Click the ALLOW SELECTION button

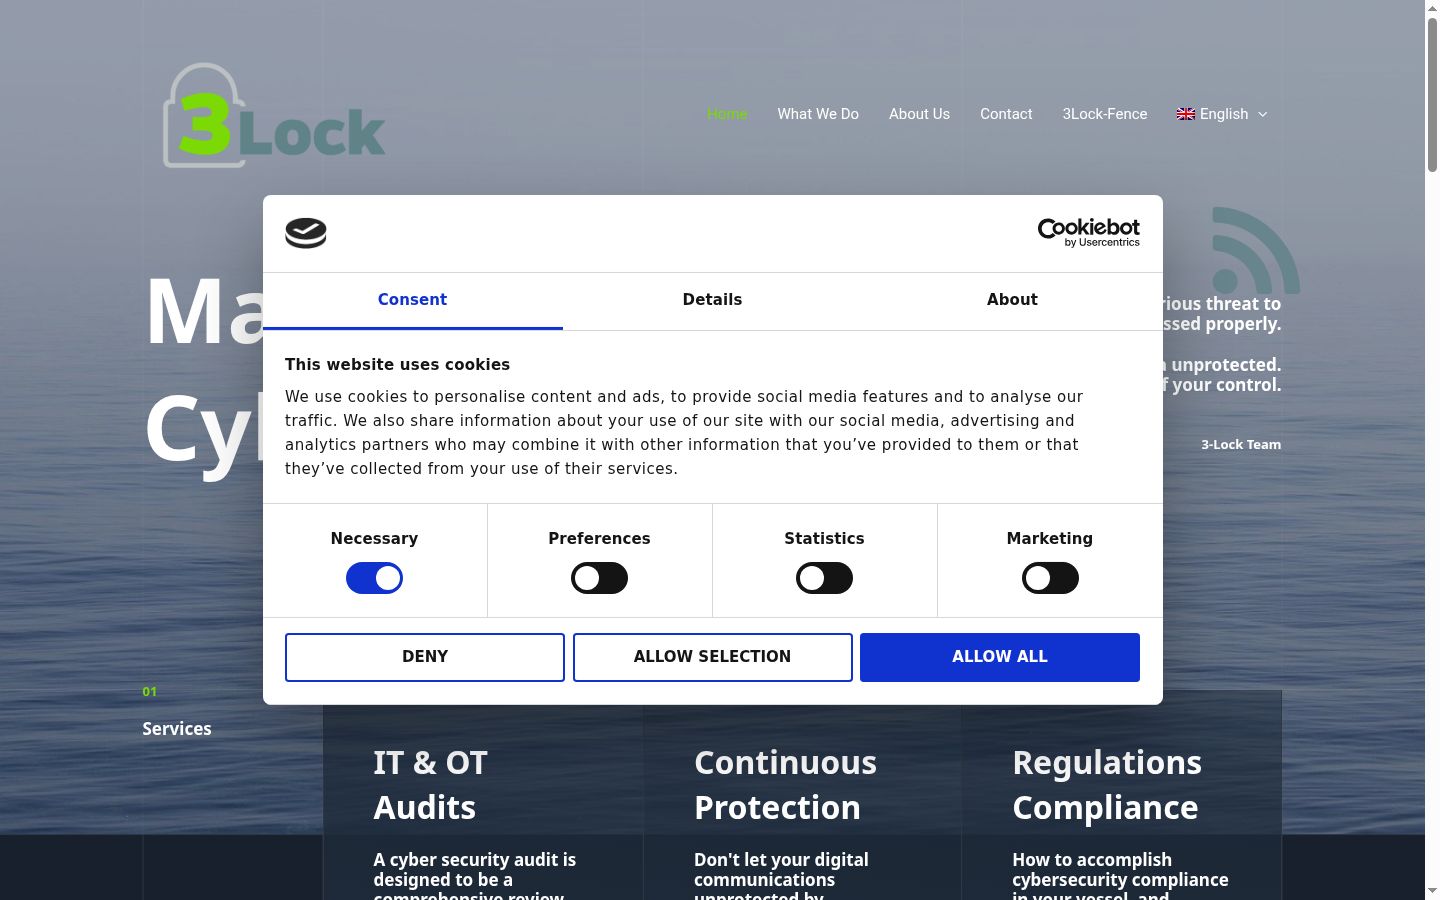click(712, 657)
